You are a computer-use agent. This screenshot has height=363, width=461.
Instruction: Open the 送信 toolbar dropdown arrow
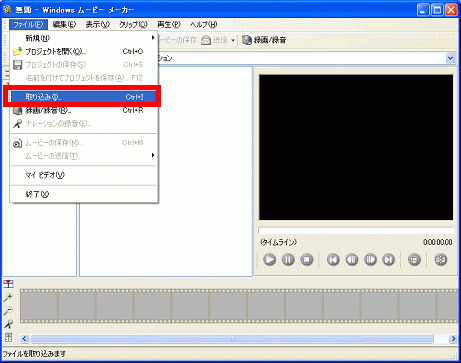(x=233, y=41)
